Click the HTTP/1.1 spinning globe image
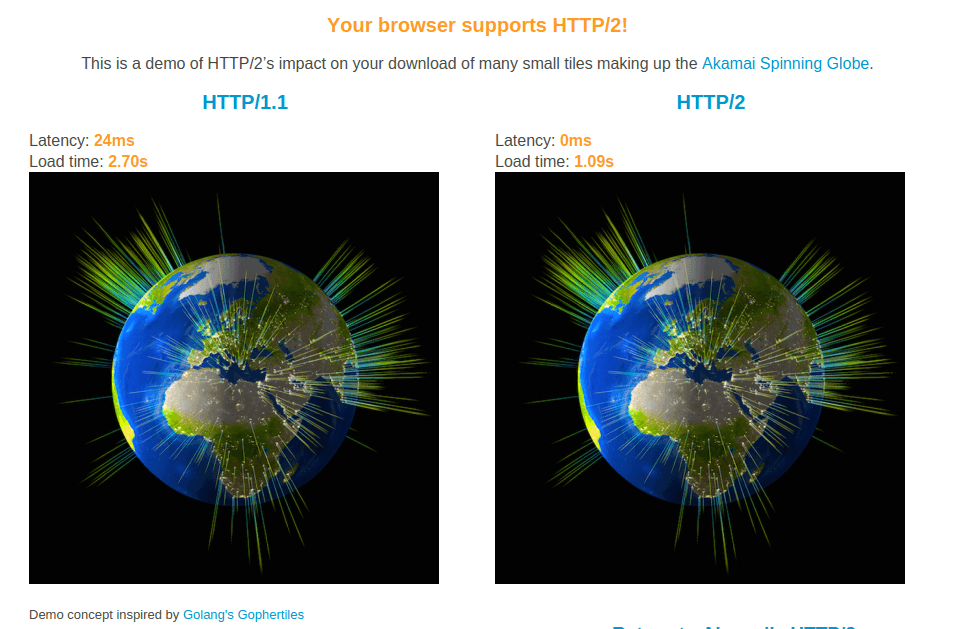 234,378
